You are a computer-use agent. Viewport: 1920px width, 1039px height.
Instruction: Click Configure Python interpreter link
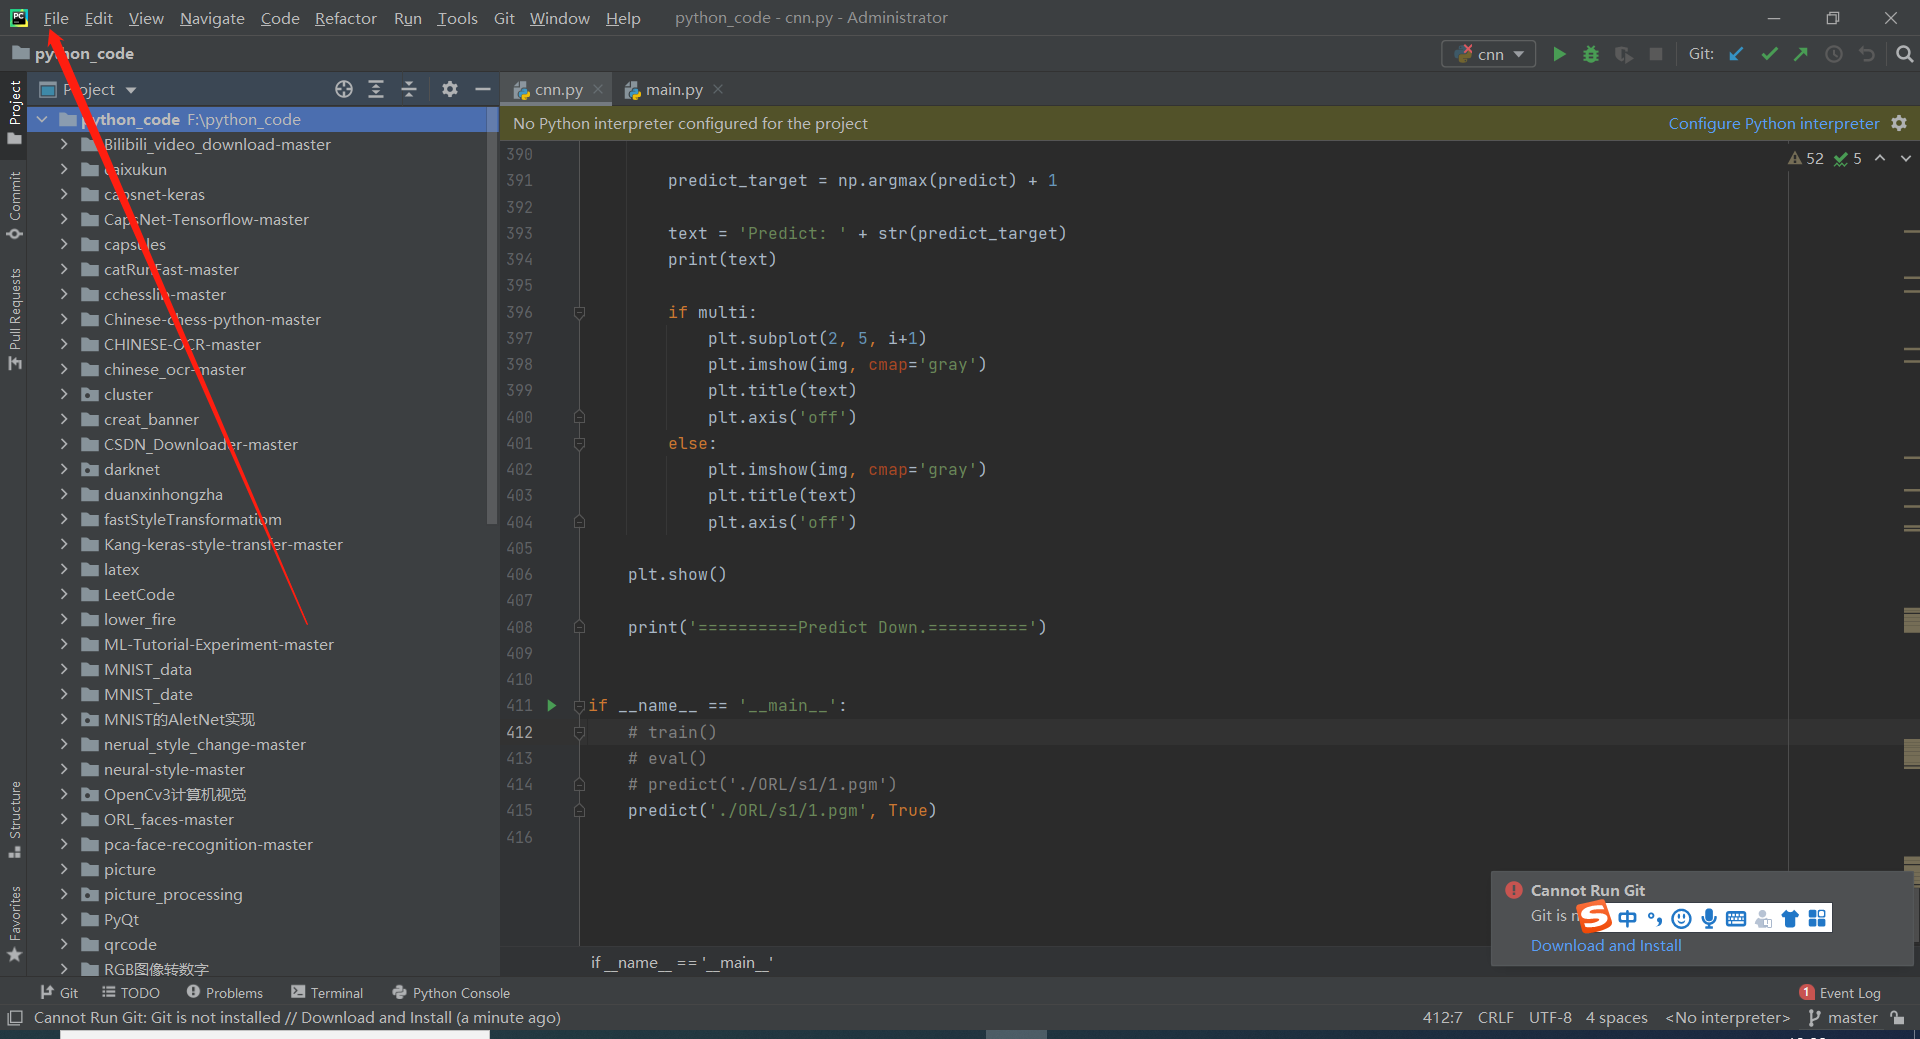tap(1773, 123)
